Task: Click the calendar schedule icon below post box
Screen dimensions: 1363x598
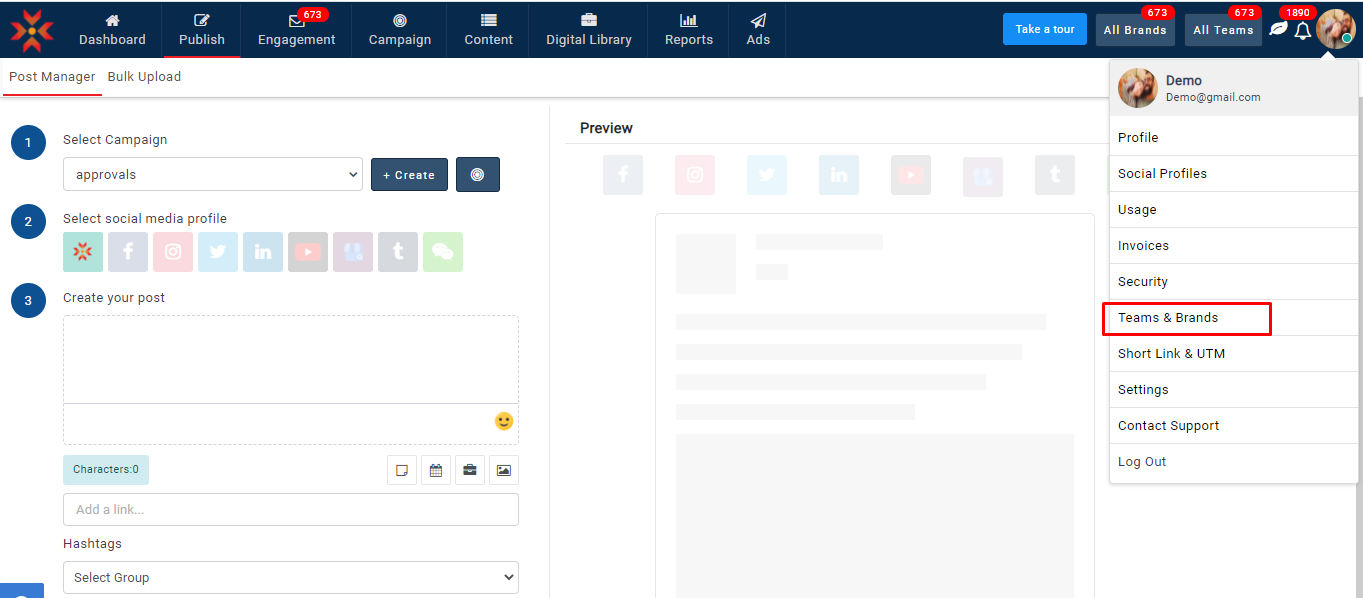Action: coord(436,470)
